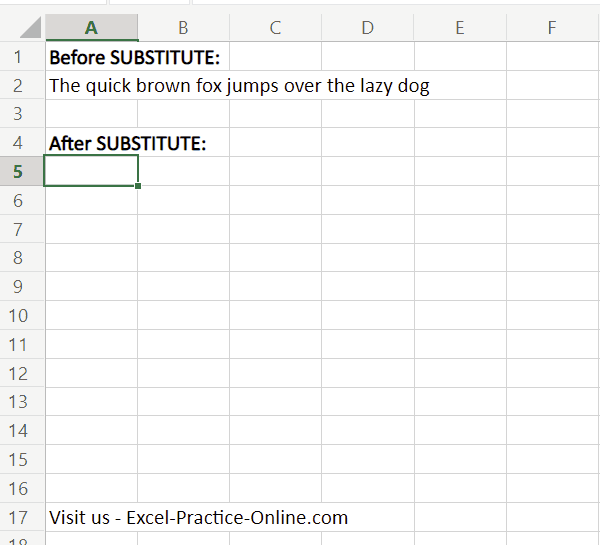Viewport: 600px width, 545px height.
Task: Click the "After SUBSTITUTE:" cell
Action: (x=91, y=144)
